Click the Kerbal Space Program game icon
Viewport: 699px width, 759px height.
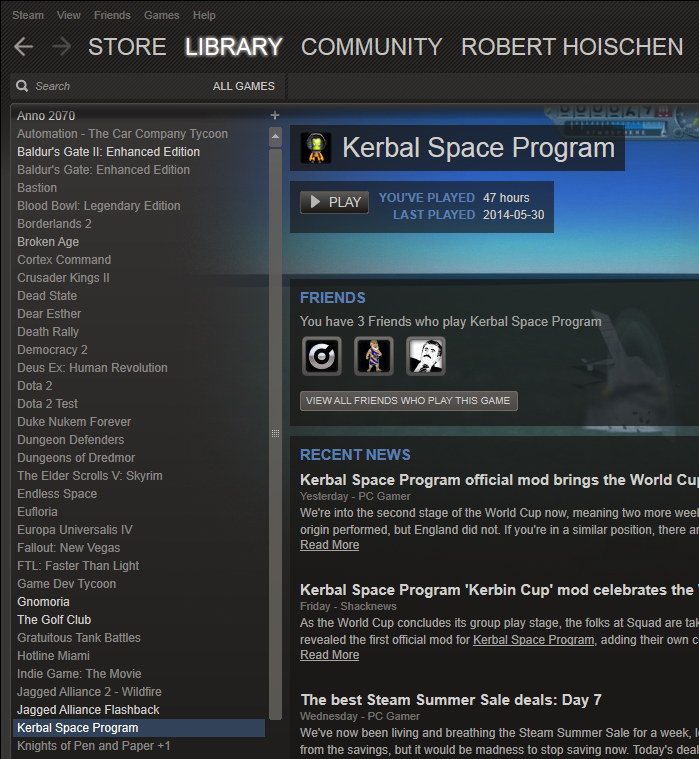click(x=316, y=148)
